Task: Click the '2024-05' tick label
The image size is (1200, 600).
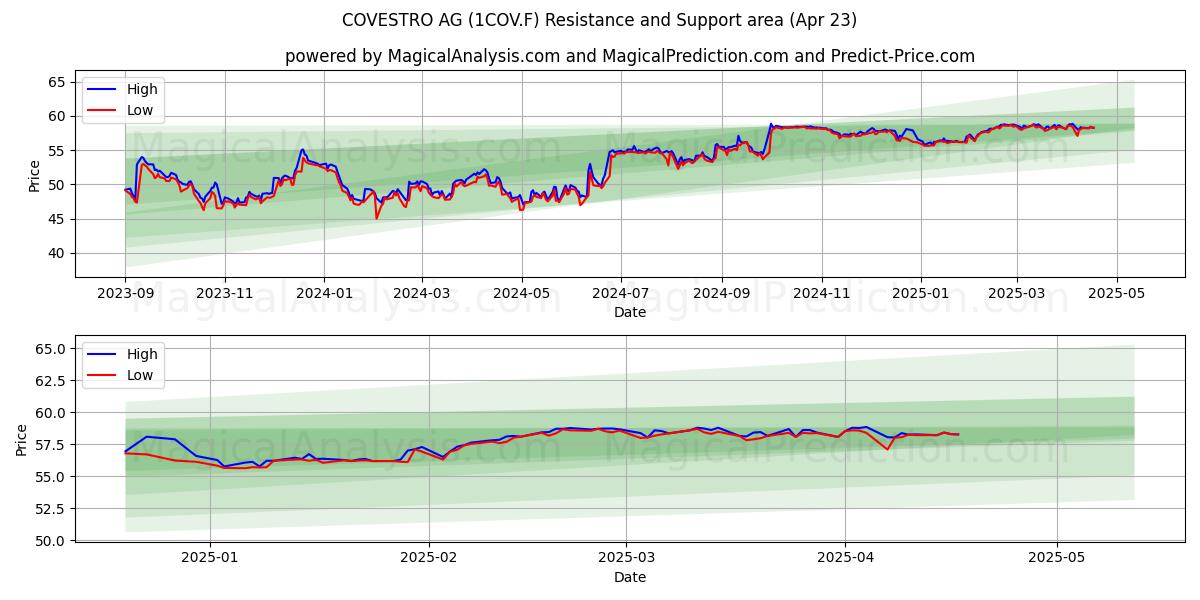Action: [521, 294]
